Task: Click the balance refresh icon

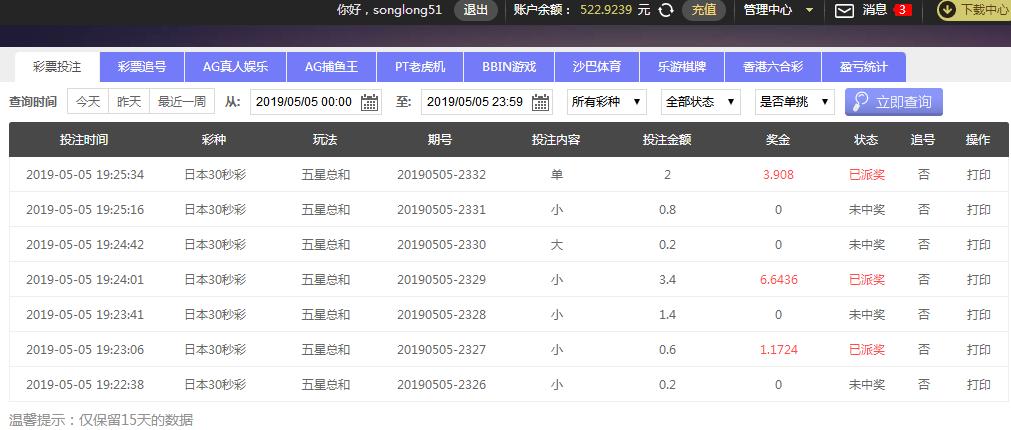Action: tap(666, 10)
